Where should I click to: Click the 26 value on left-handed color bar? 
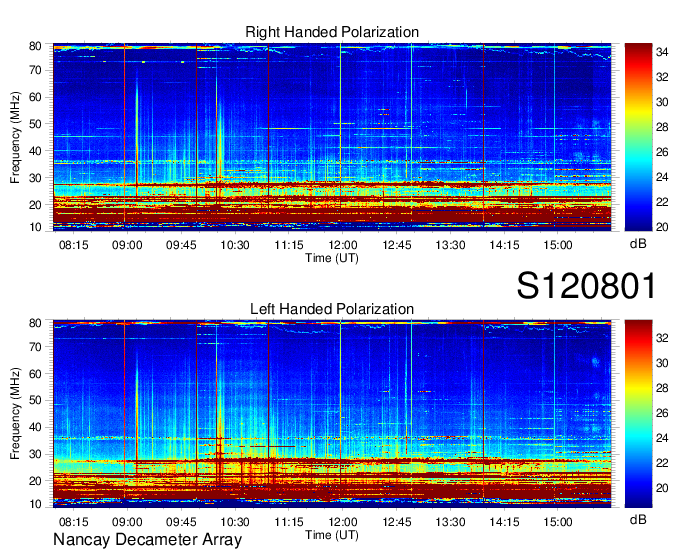click(x=662, y=413)
